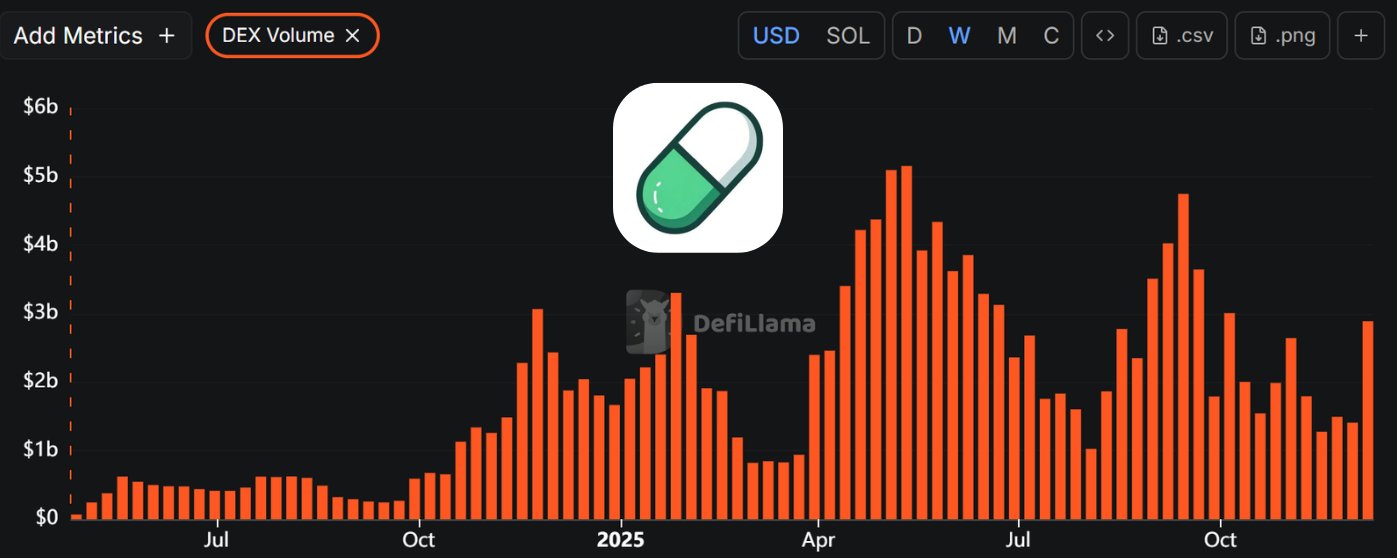Select cumulative (C) view
The image size is (1397, 558).
coord(1051,36)
